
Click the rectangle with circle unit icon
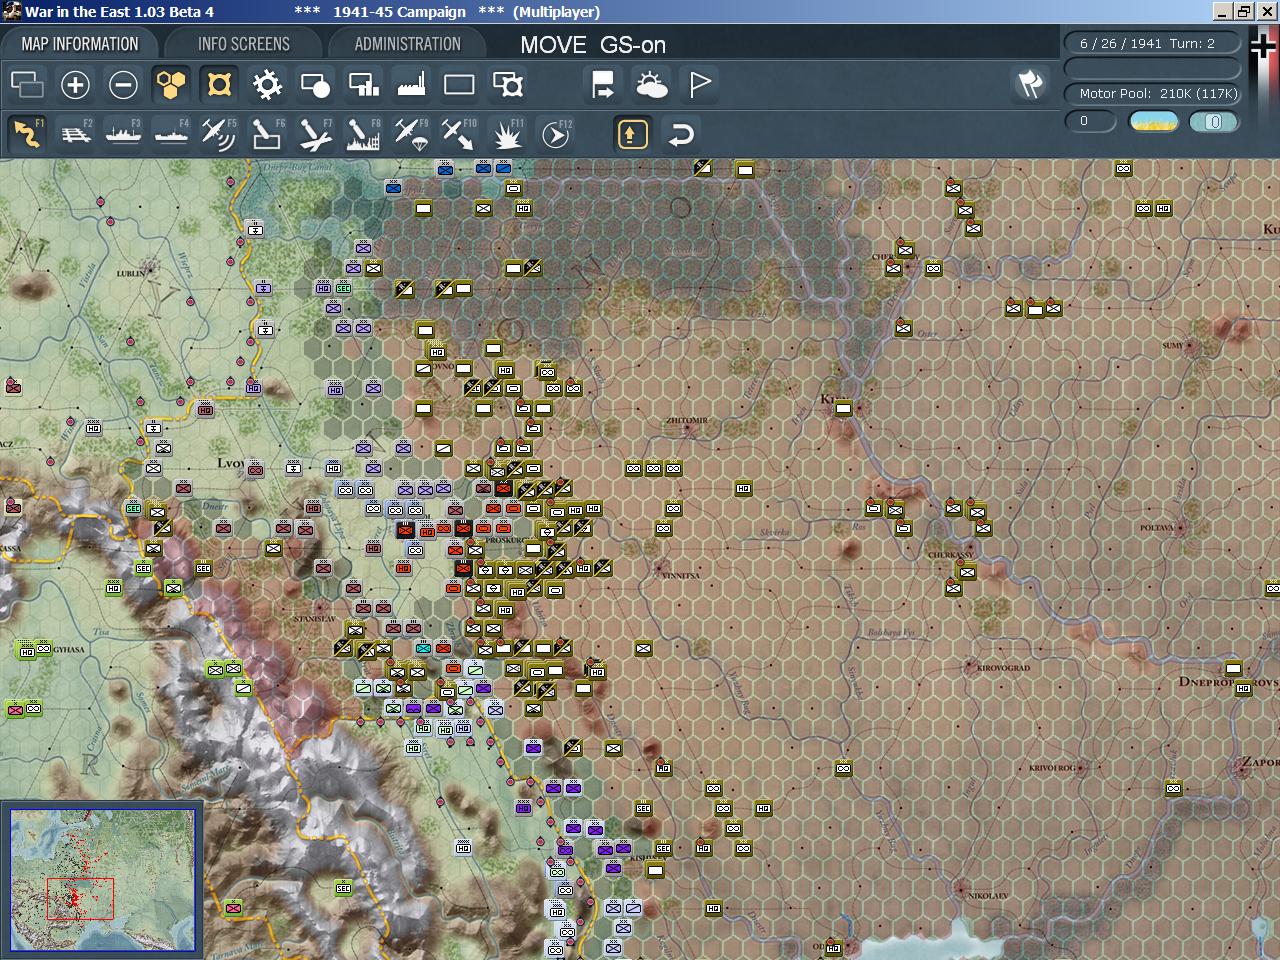pyautogui.click(x=315, y=85)
